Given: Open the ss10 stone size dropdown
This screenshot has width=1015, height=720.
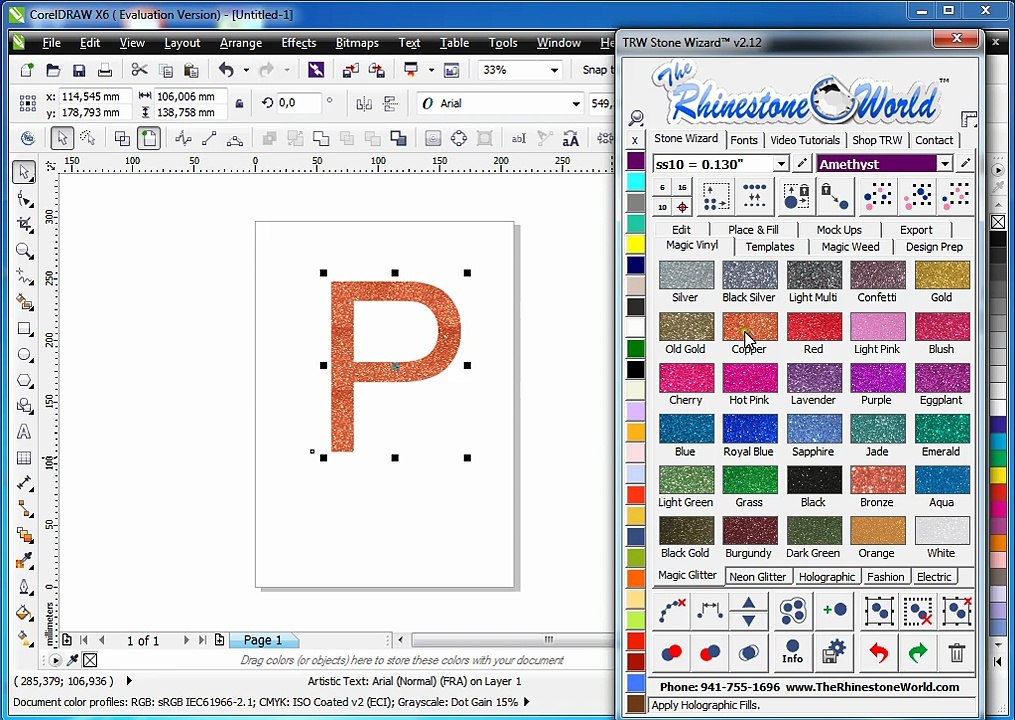Looking at the screenshot, I should click(x=781, y=164).
